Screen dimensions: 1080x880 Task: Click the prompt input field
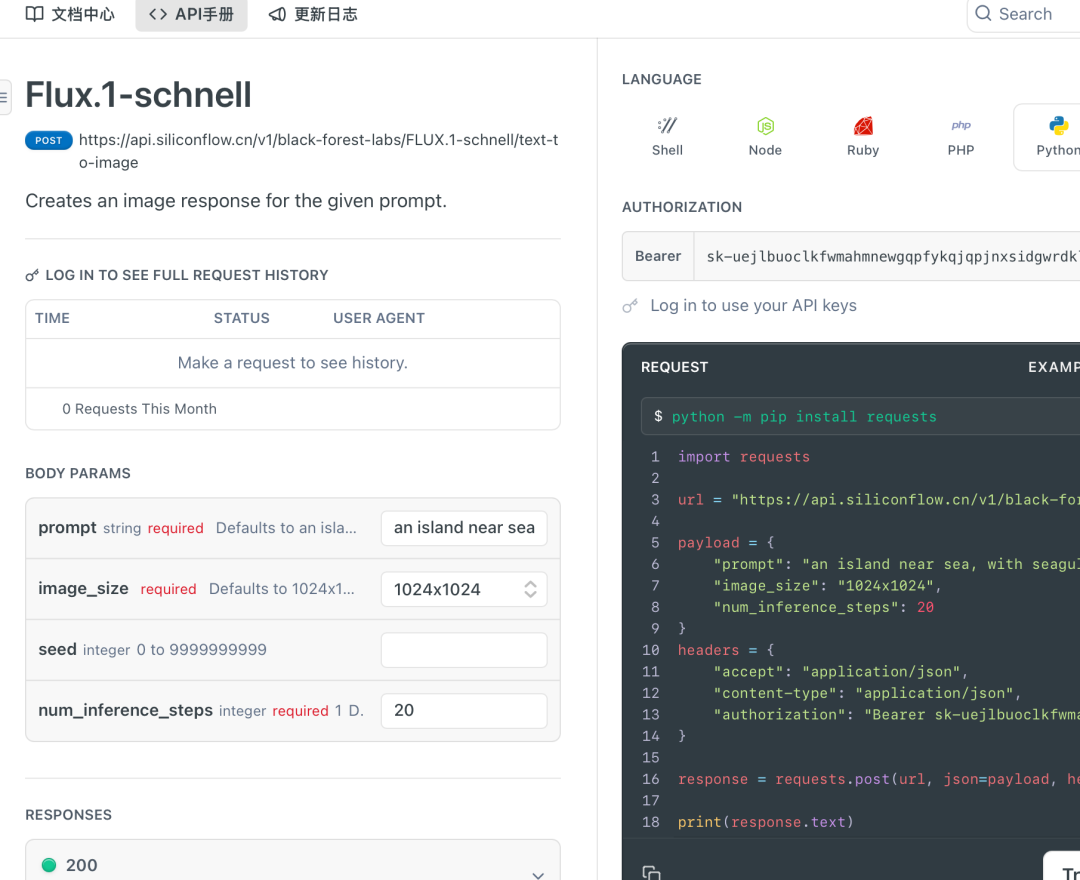[464, 528]
